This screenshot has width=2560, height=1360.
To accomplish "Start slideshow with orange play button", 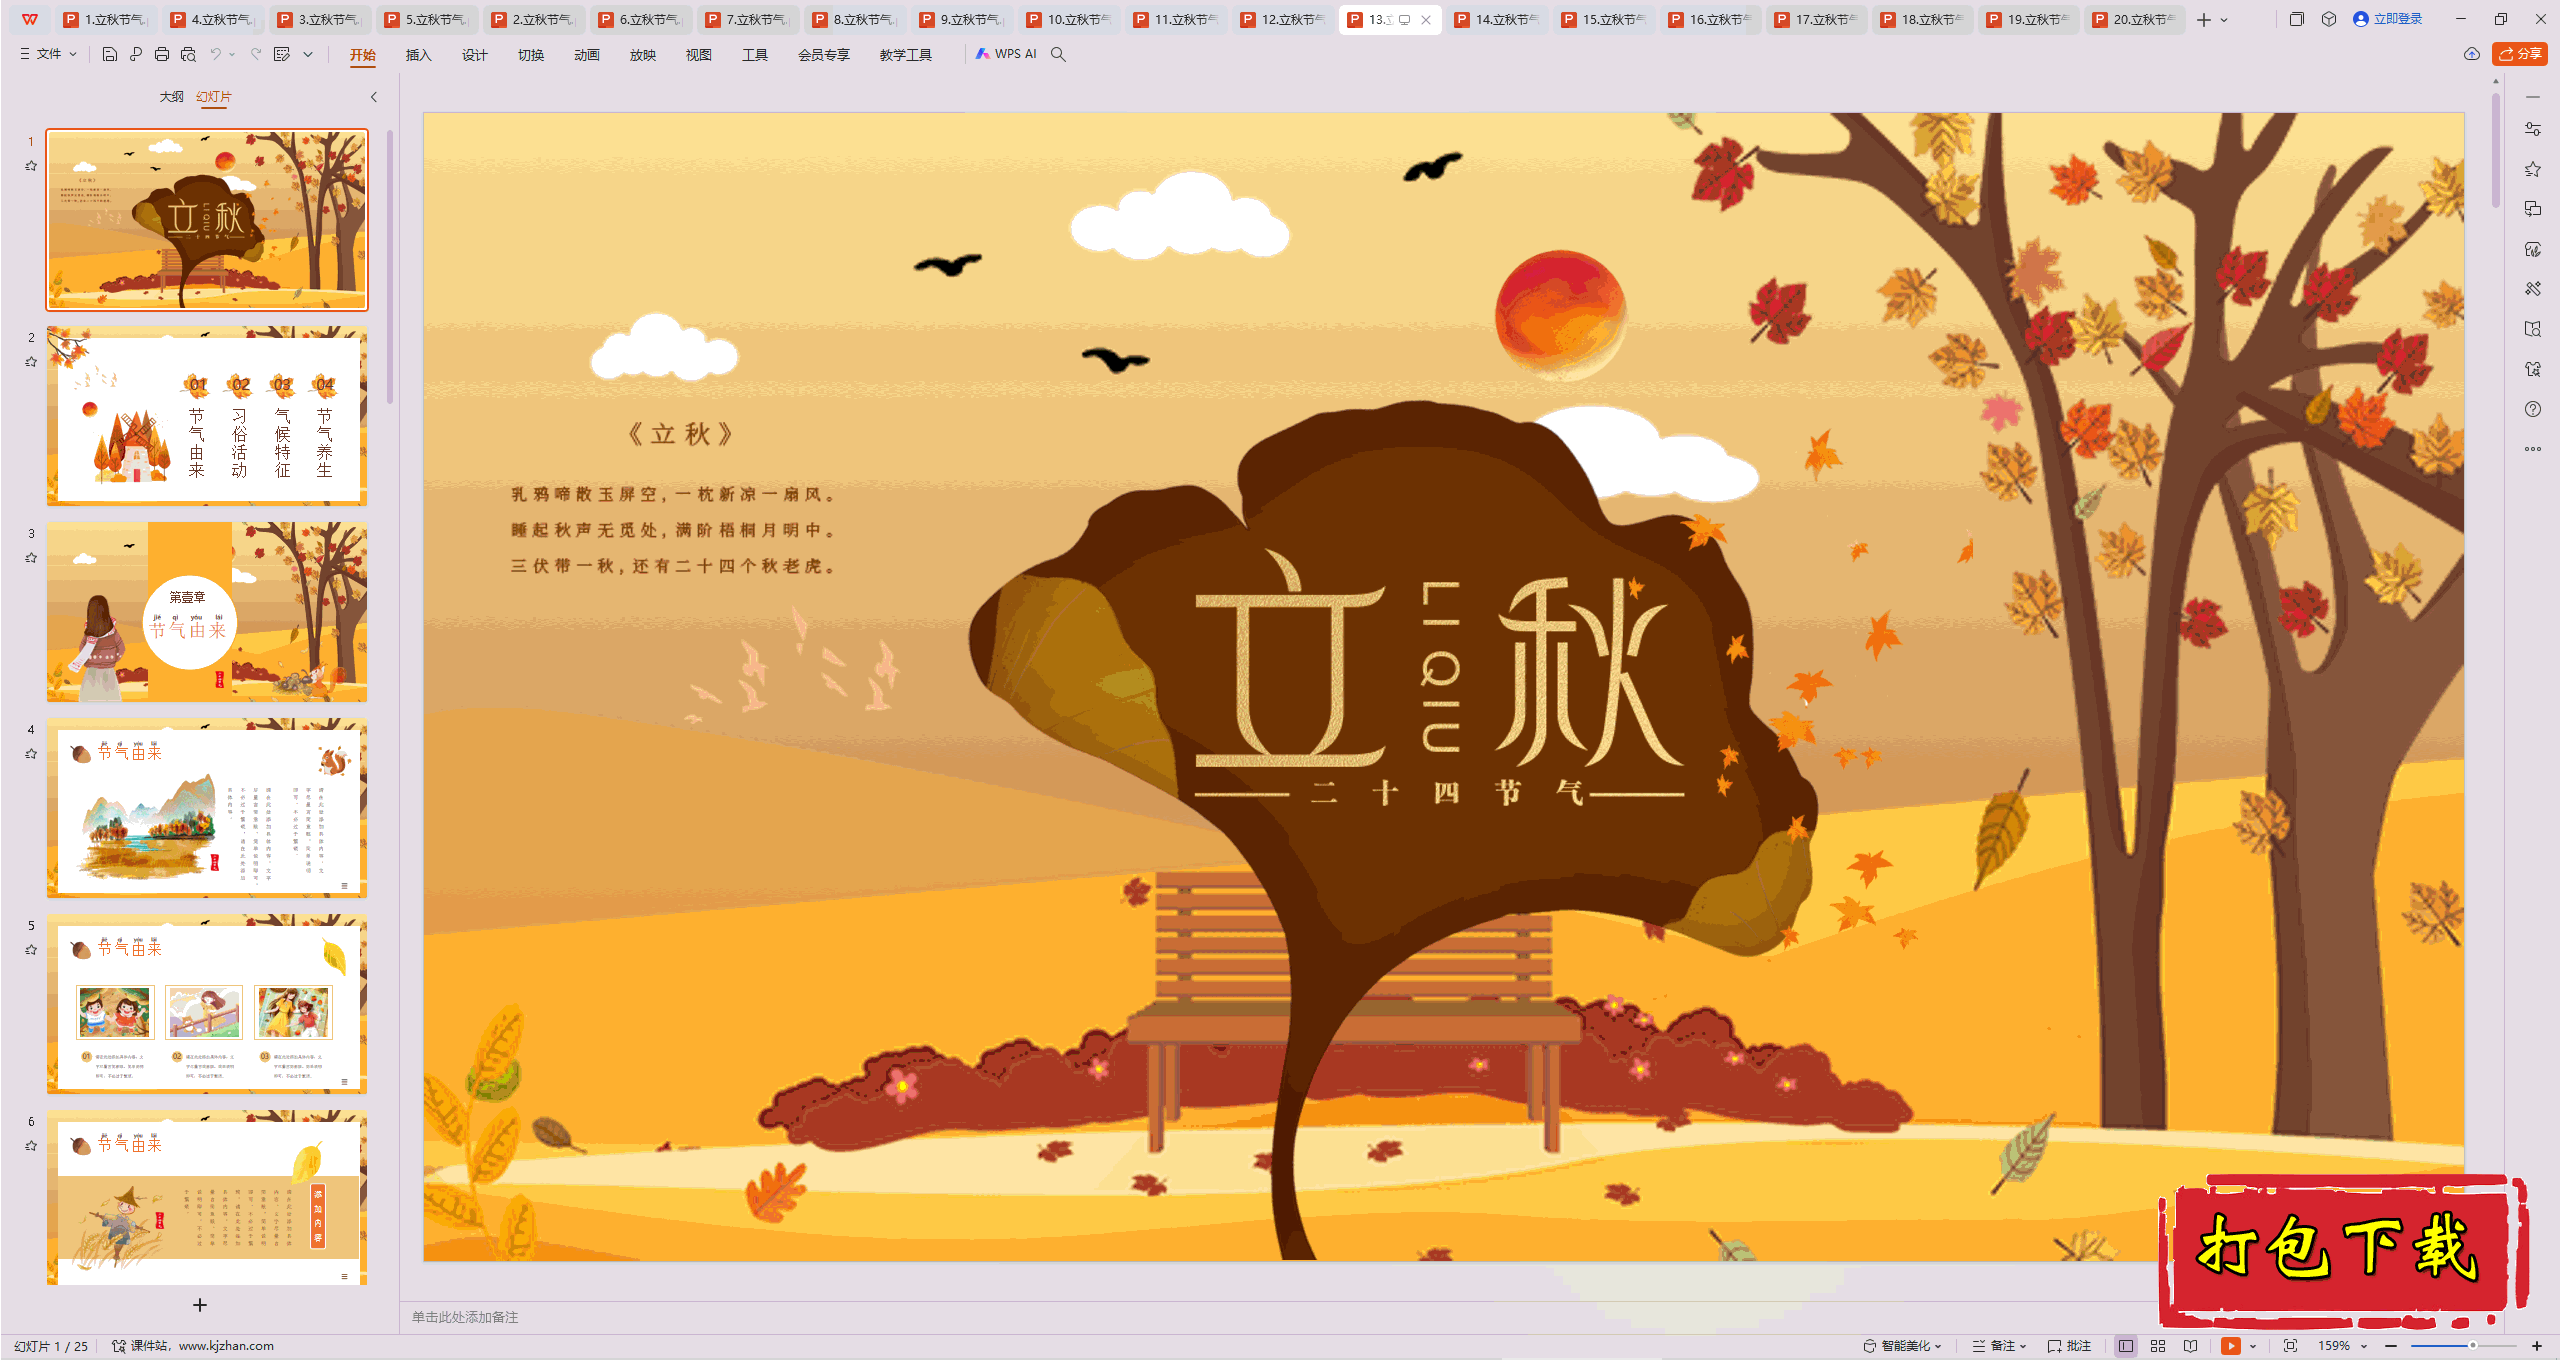I will coord(2231,1346).
